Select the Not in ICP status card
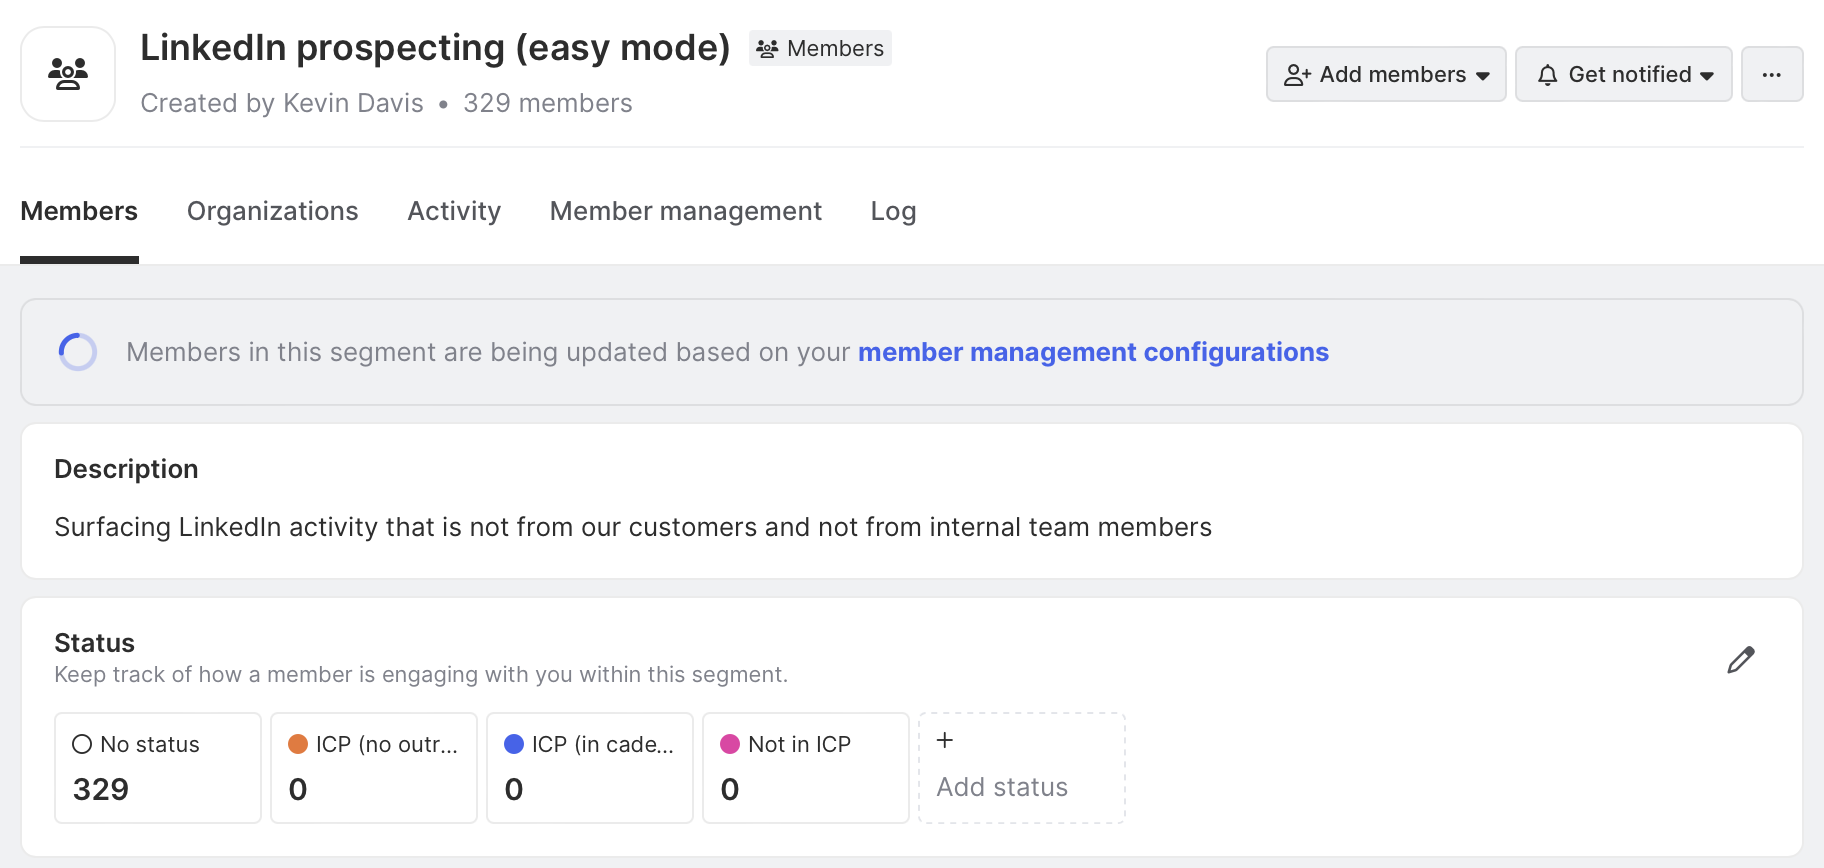The image size is (1824, 868). pyautogui.click(x=805, y=768)
